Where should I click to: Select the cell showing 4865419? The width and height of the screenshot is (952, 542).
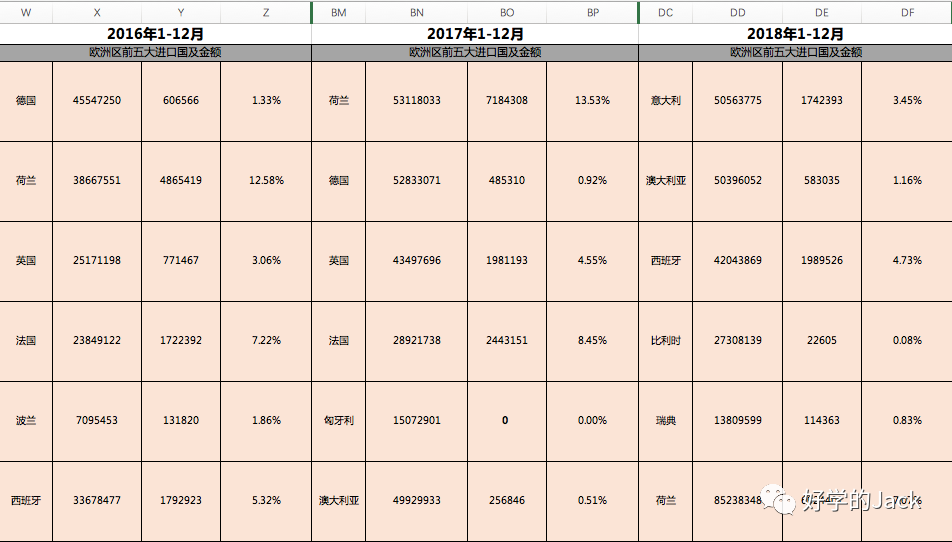point(181,181)
